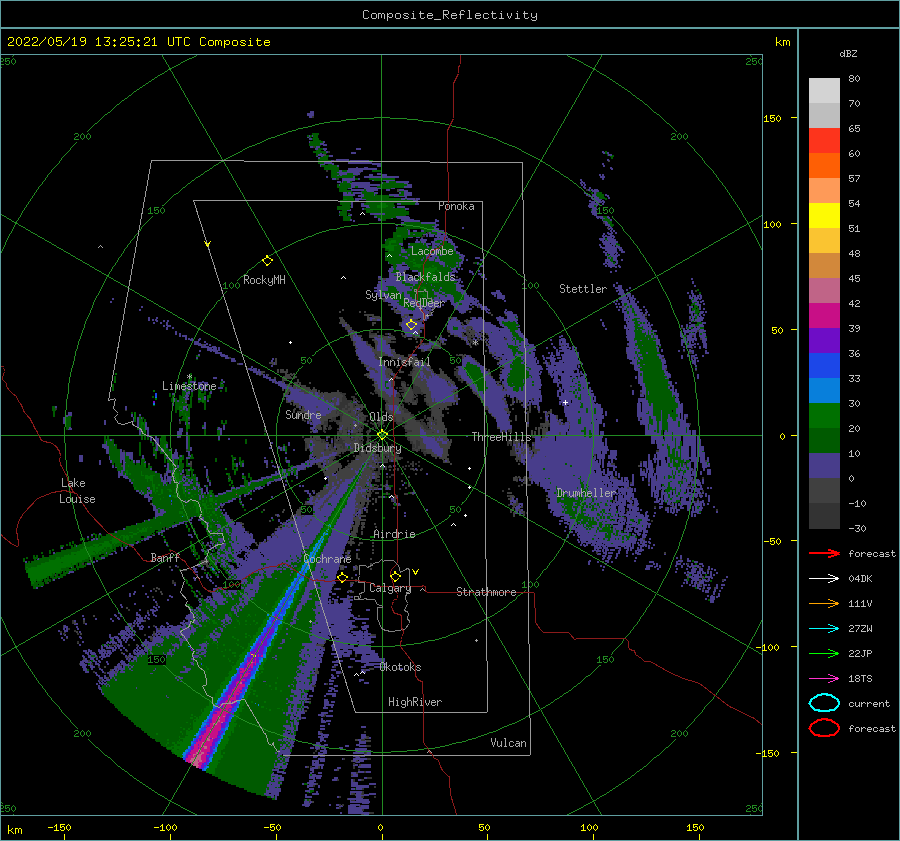Click the blue 36 dBZ color swatch
This screenshot has height=841, width=900.
824,365
